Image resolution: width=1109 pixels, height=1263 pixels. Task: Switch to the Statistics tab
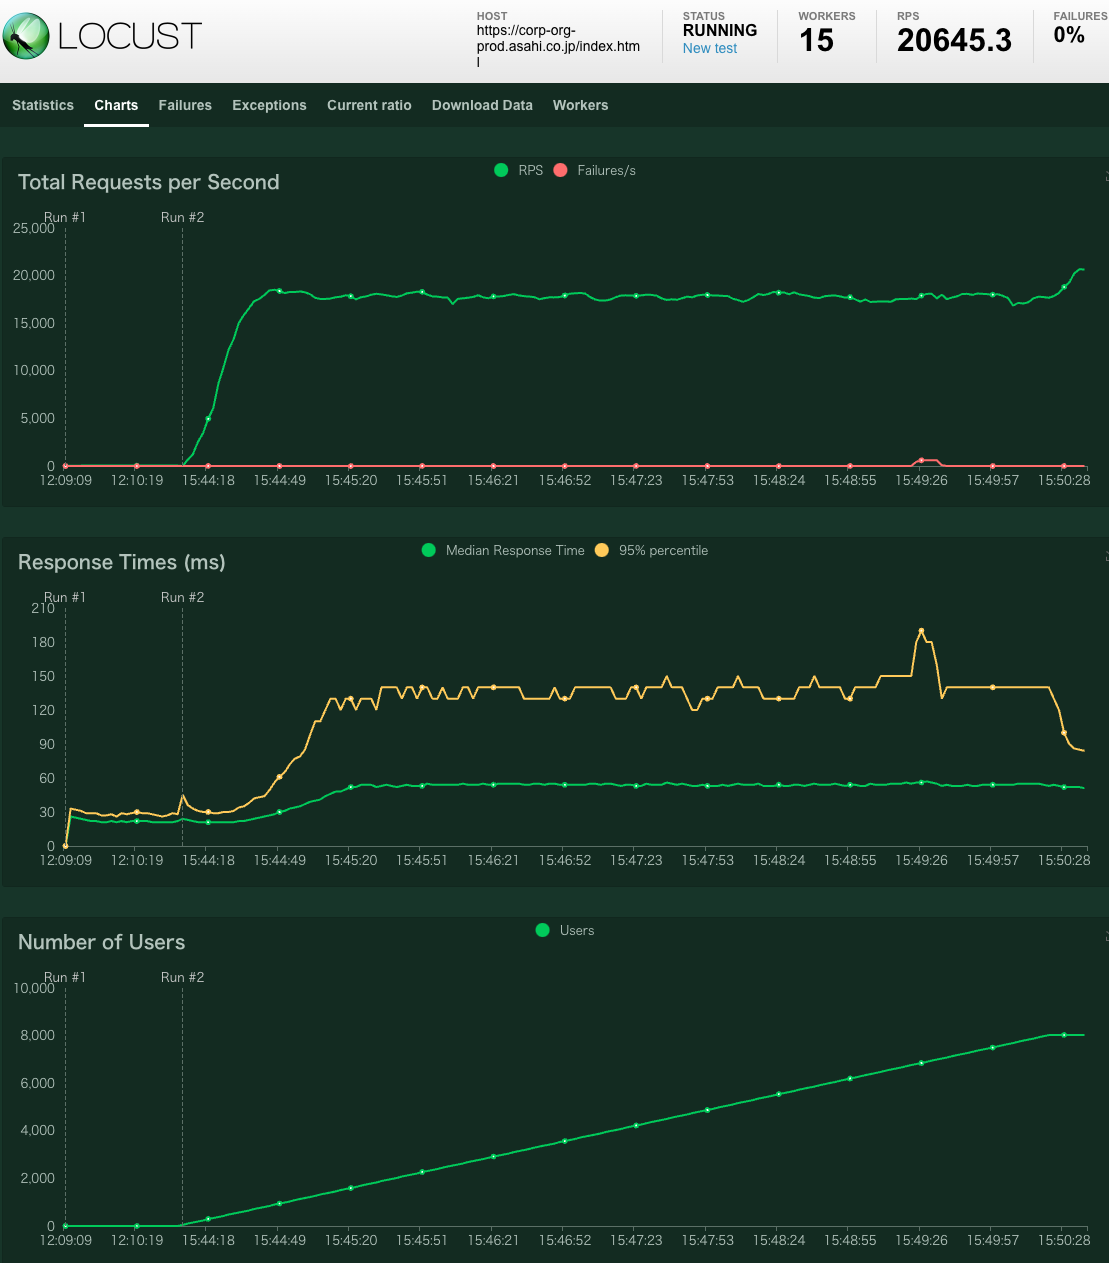point(43,105)
